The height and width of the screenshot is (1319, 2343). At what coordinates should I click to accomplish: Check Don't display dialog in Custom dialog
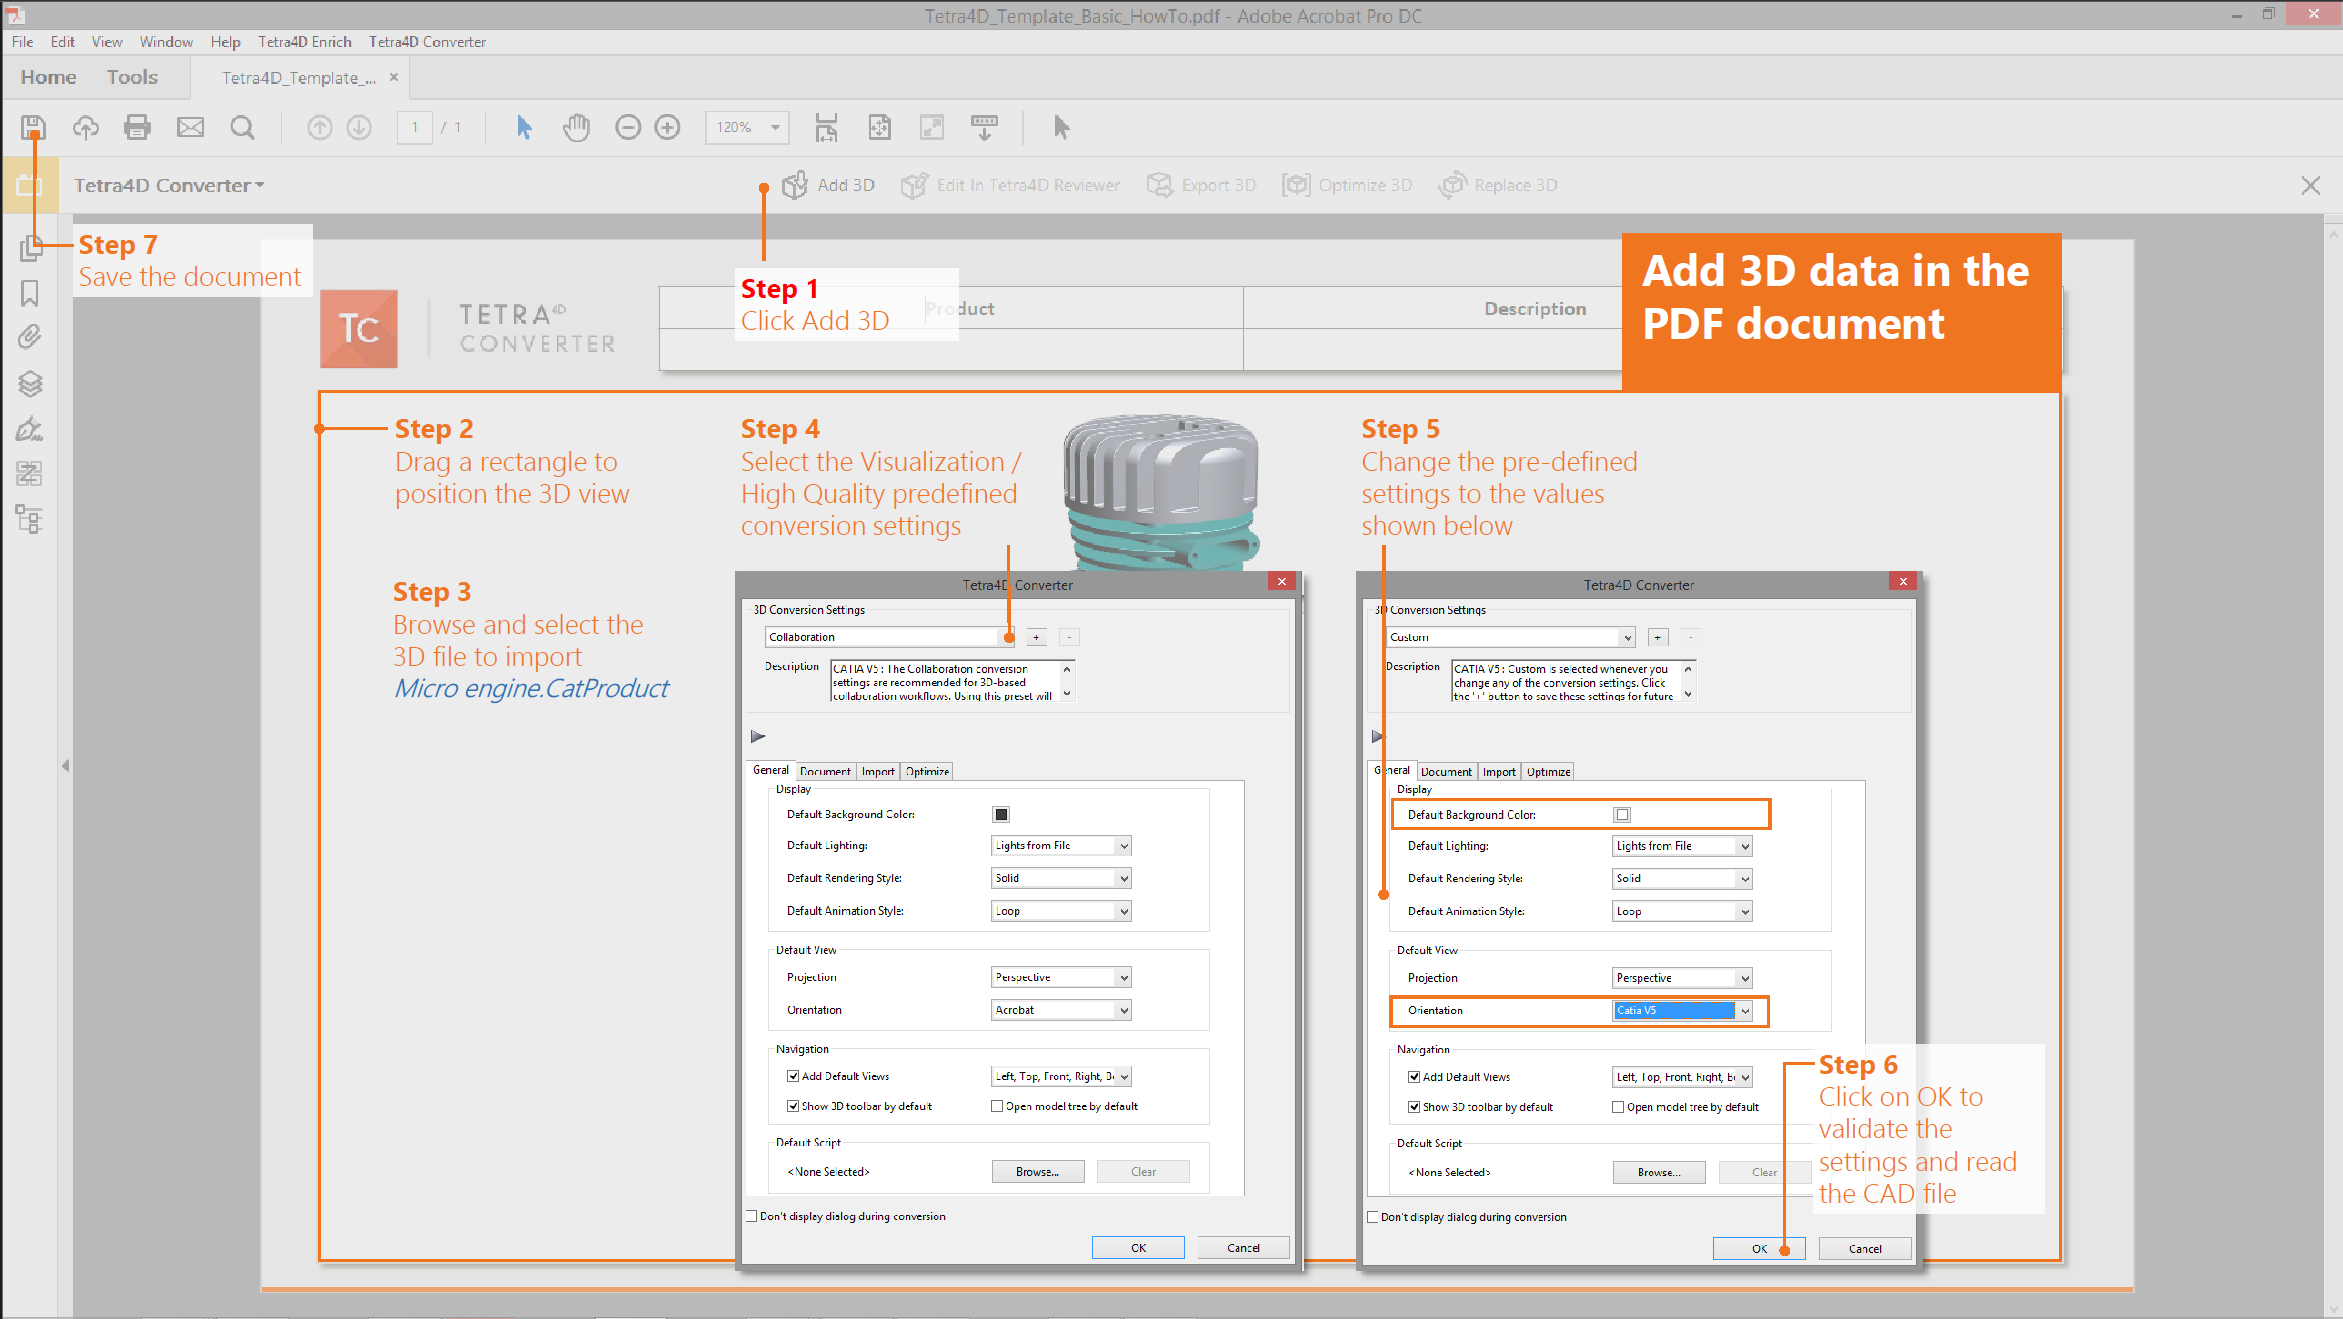[1373, 1217]
